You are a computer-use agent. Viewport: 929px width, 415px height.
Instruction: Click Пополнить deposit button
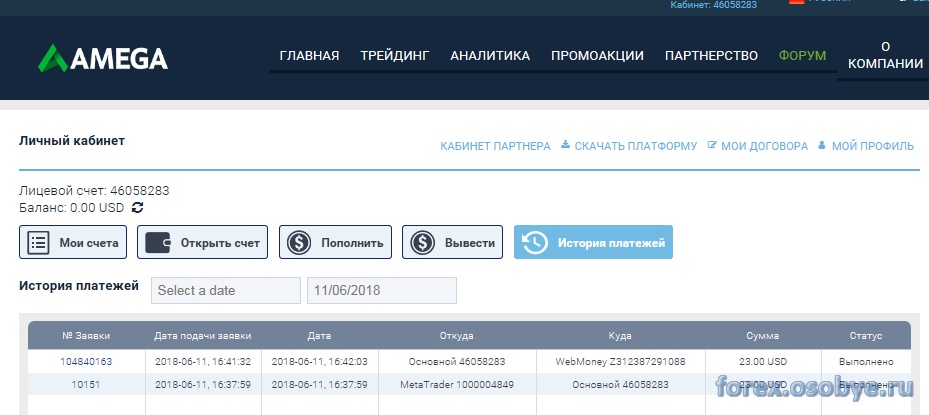335,242
